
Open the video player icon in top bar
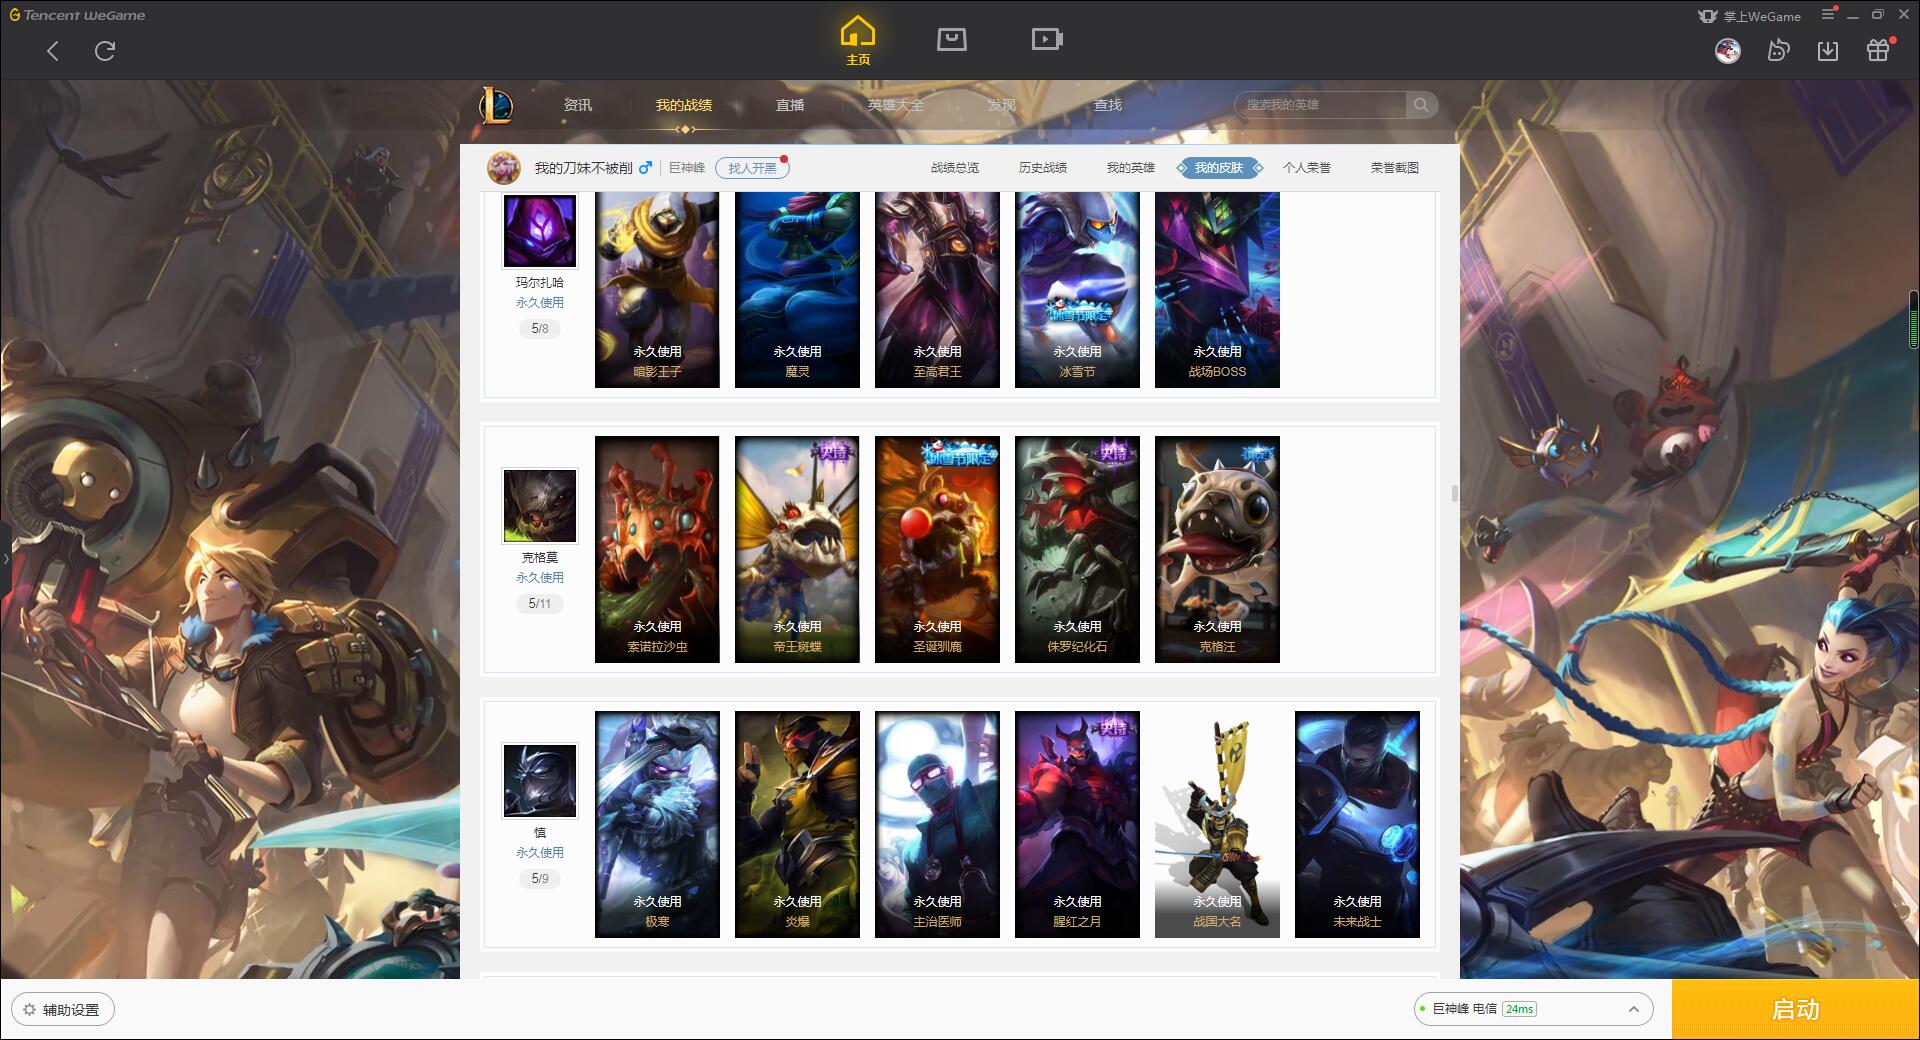pos(1047,39)
